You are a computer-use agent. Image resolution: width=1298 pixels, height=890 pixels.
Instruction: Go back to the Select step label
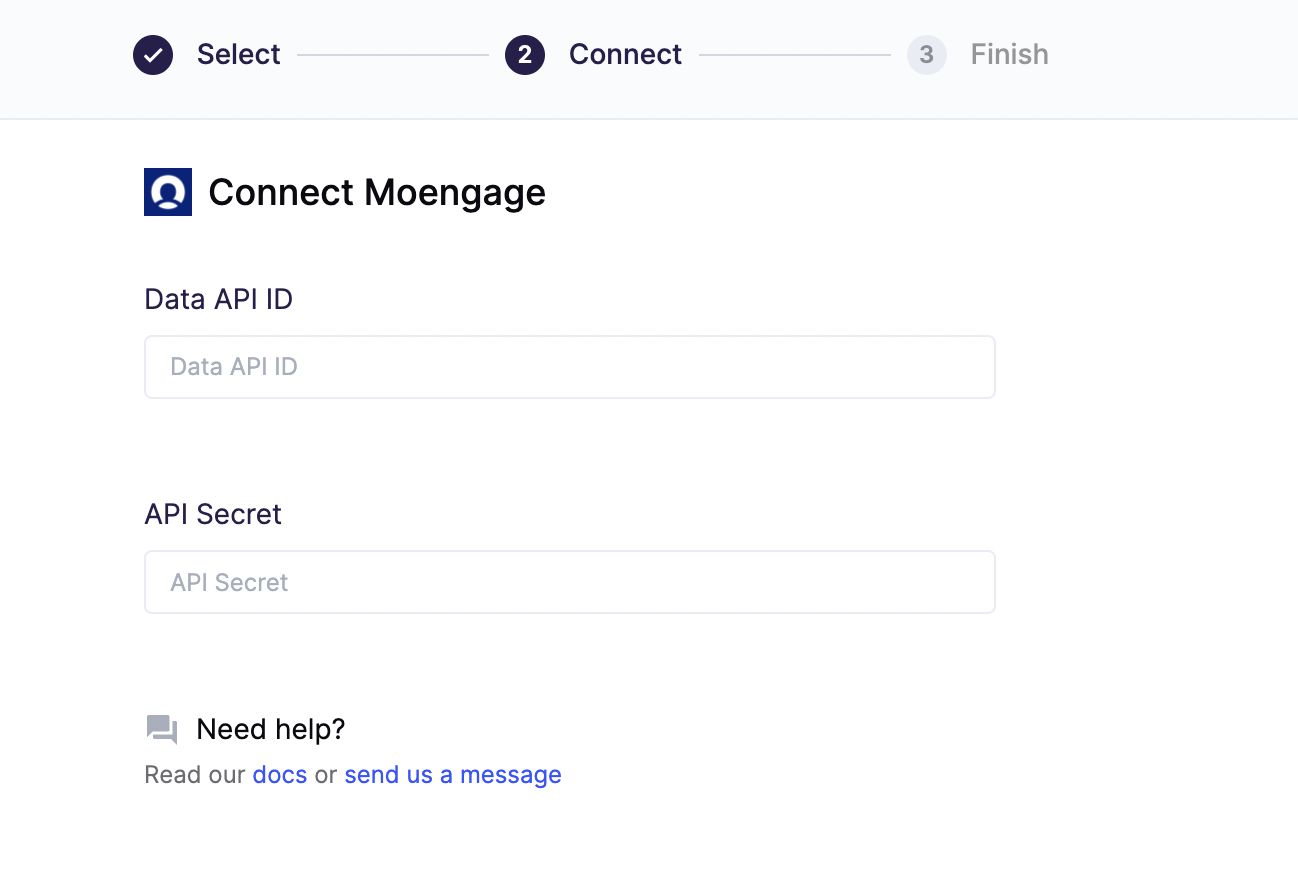(239, 54)
